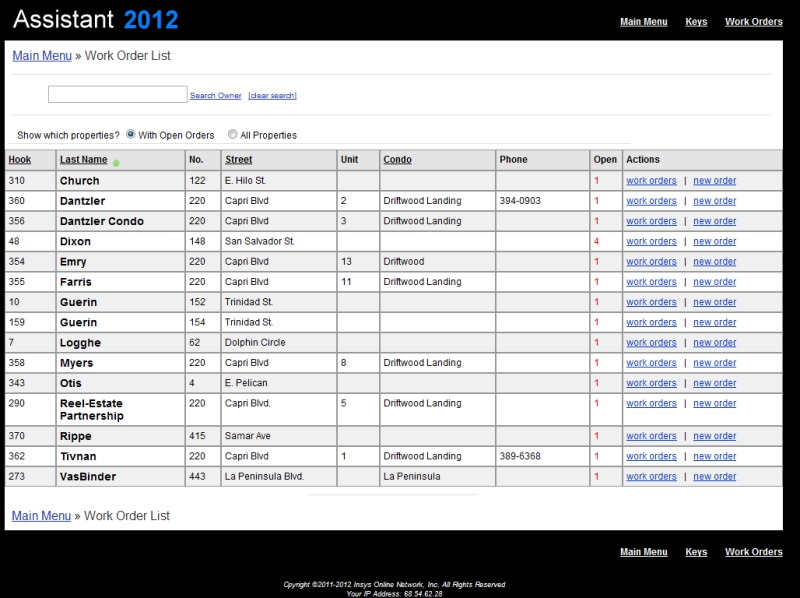The height and width of the screenshot is (598, 800).
Task: Select the All Properties radio option
Action: pyautogui.click(x=233, y=134)
